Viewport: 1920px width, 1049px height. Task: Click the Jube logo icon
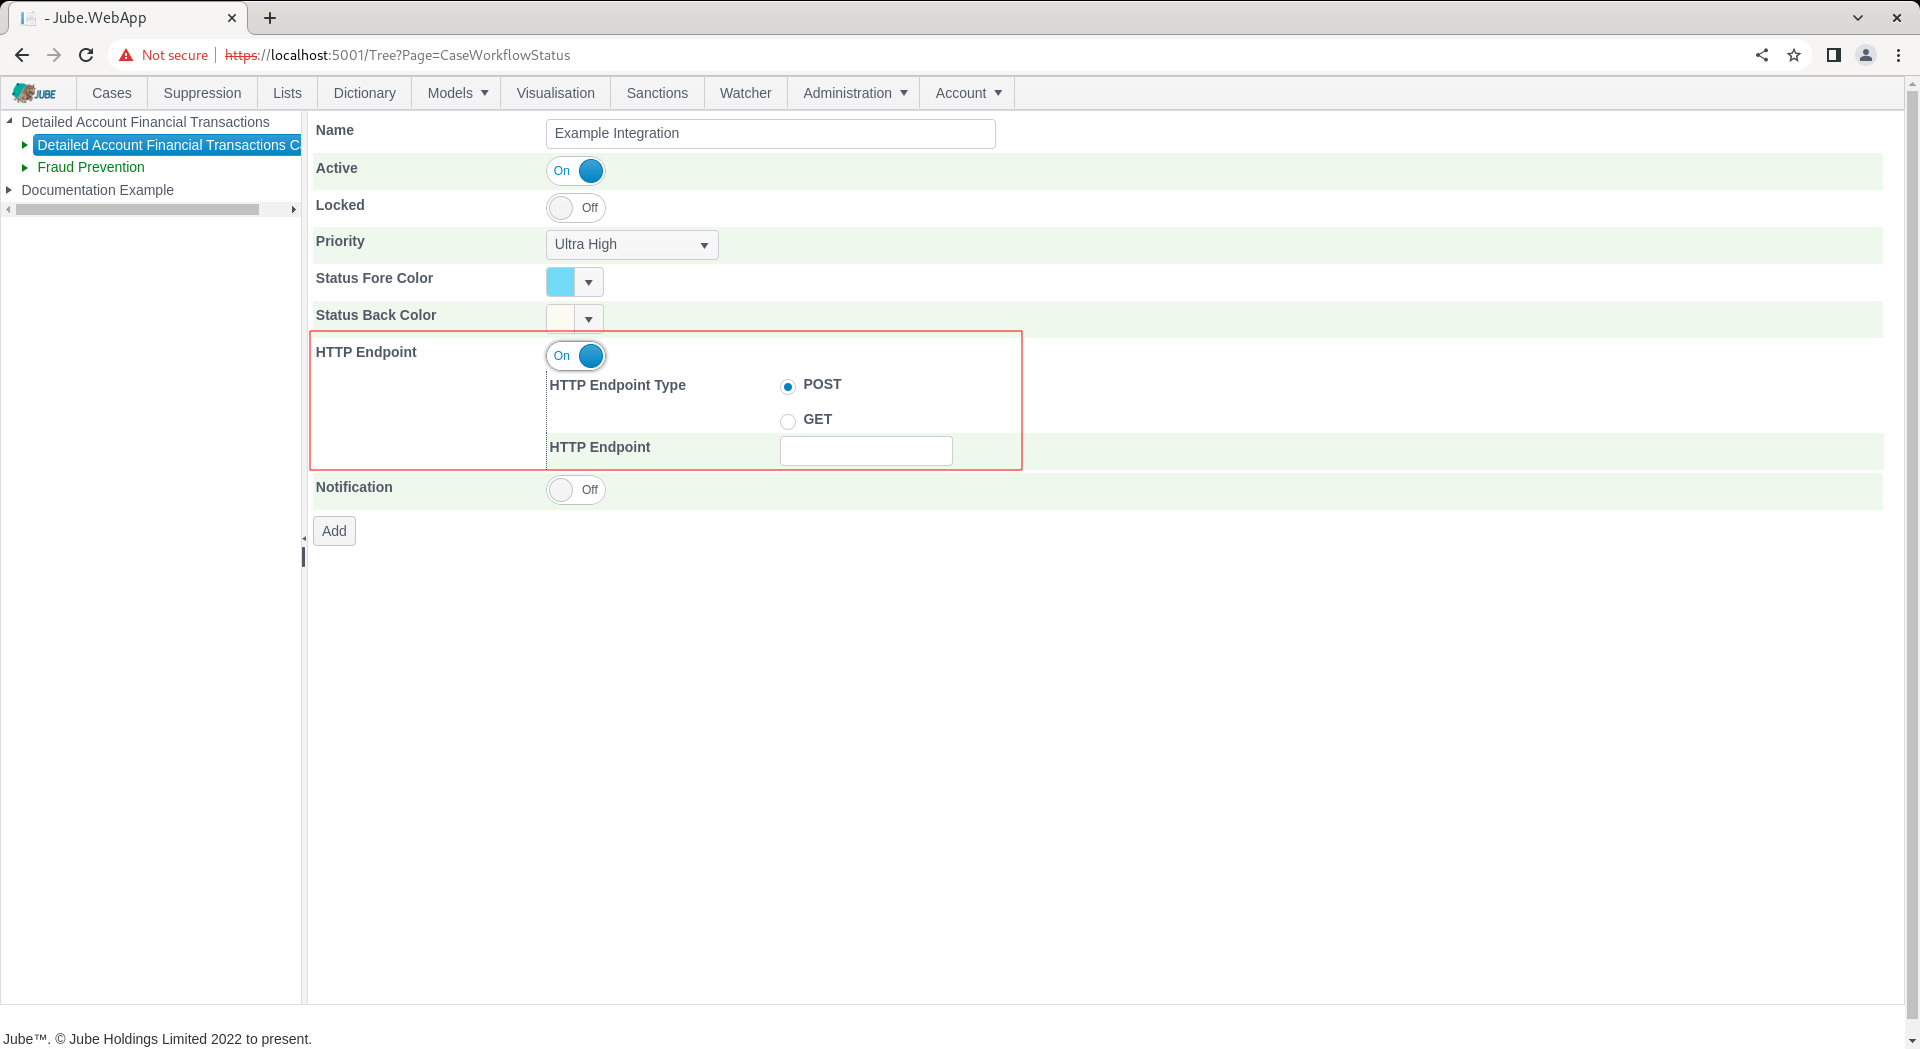[x=34, y=93]
